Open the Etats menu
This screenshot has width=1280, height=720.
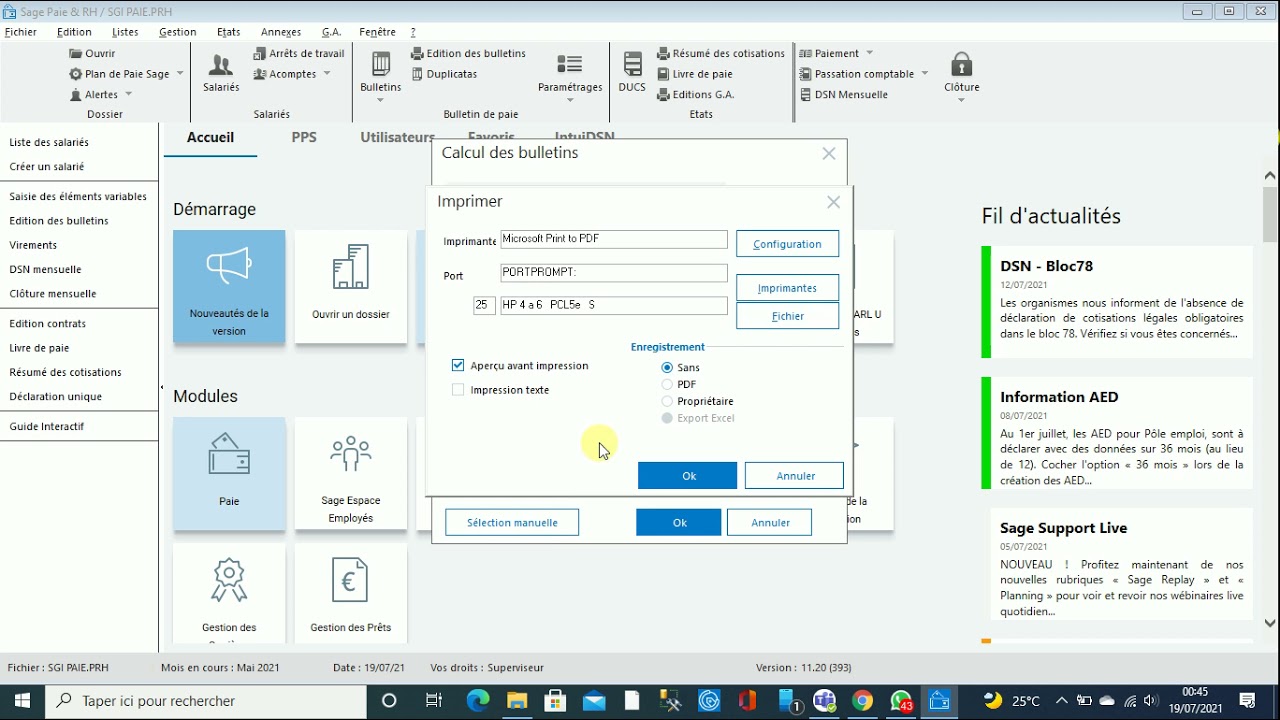pyautogui.click(x=229, y=32)
